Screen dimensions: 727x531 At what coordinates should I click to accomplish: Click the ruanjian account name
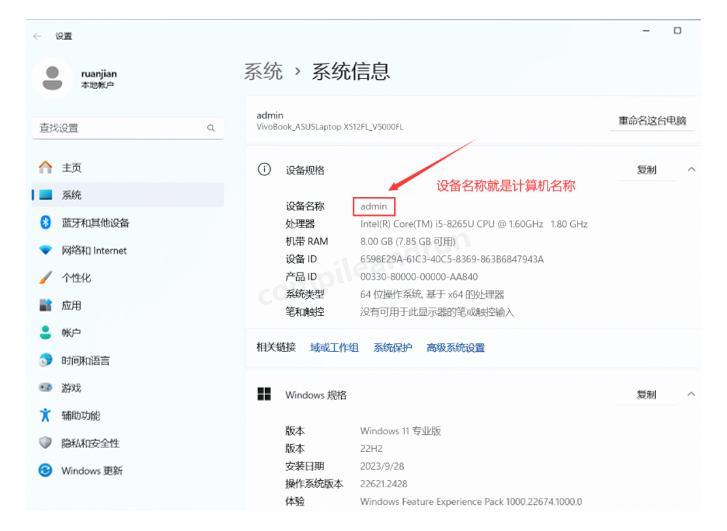pyautogui.click(x=99, y=74)
